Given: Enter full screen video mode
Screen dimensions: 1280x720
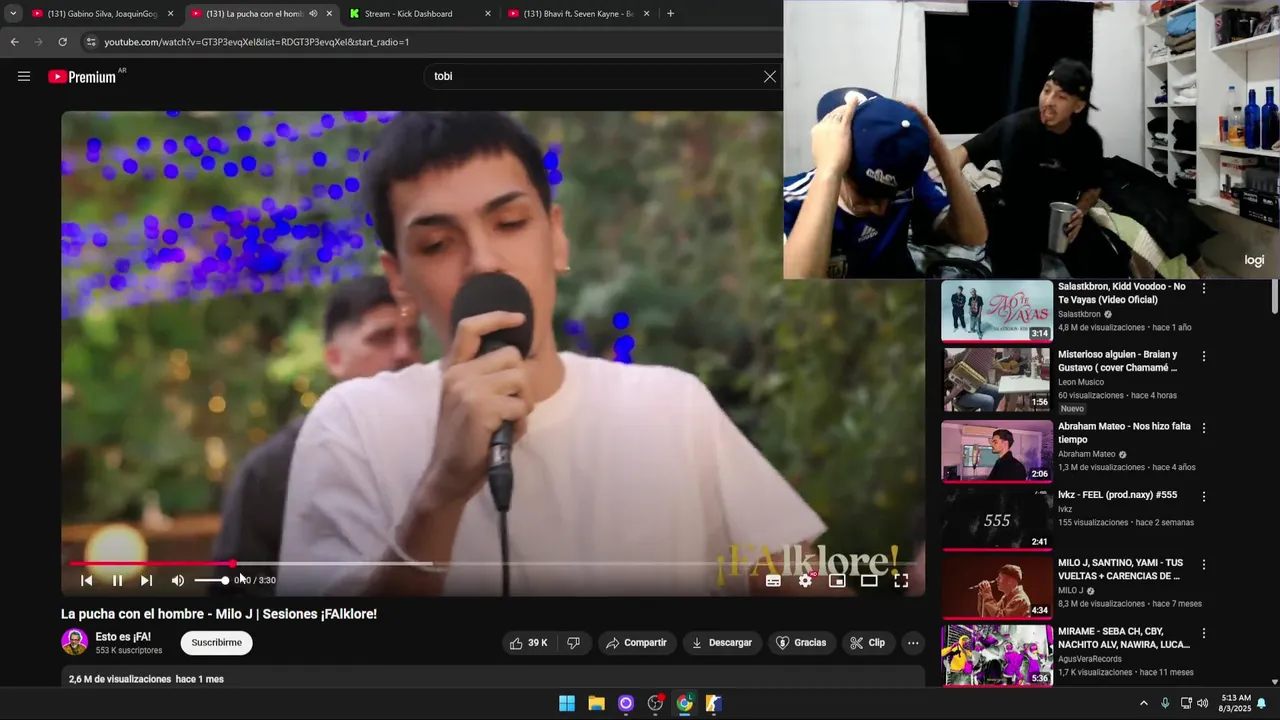Looking at the screenshot, I should pyautogui.click(x=901, y=580).
